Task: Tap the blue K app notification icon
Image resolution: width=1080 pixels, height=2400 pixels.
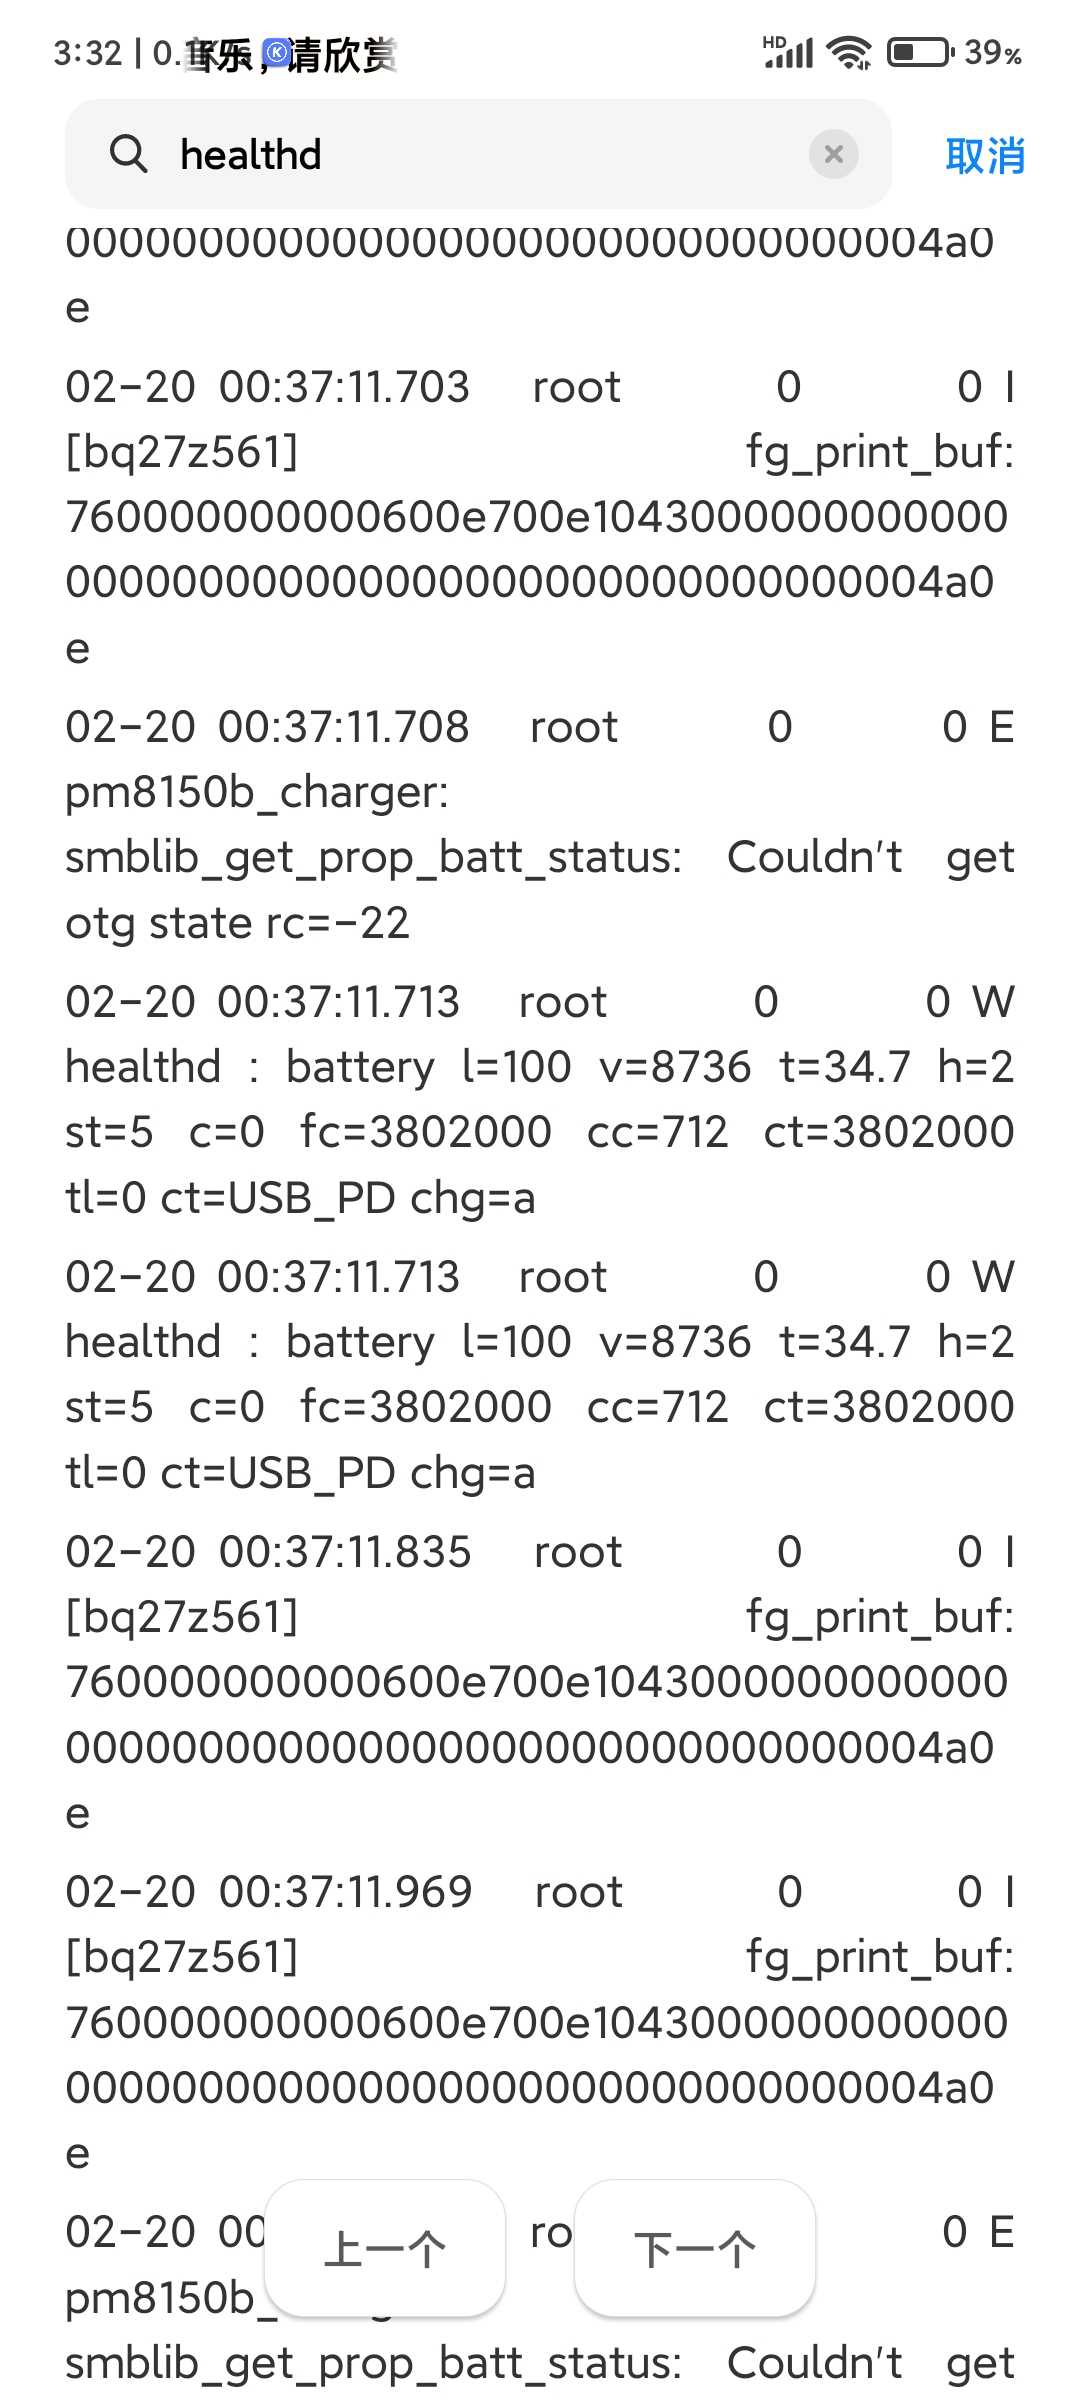Action: pos(277,52)
